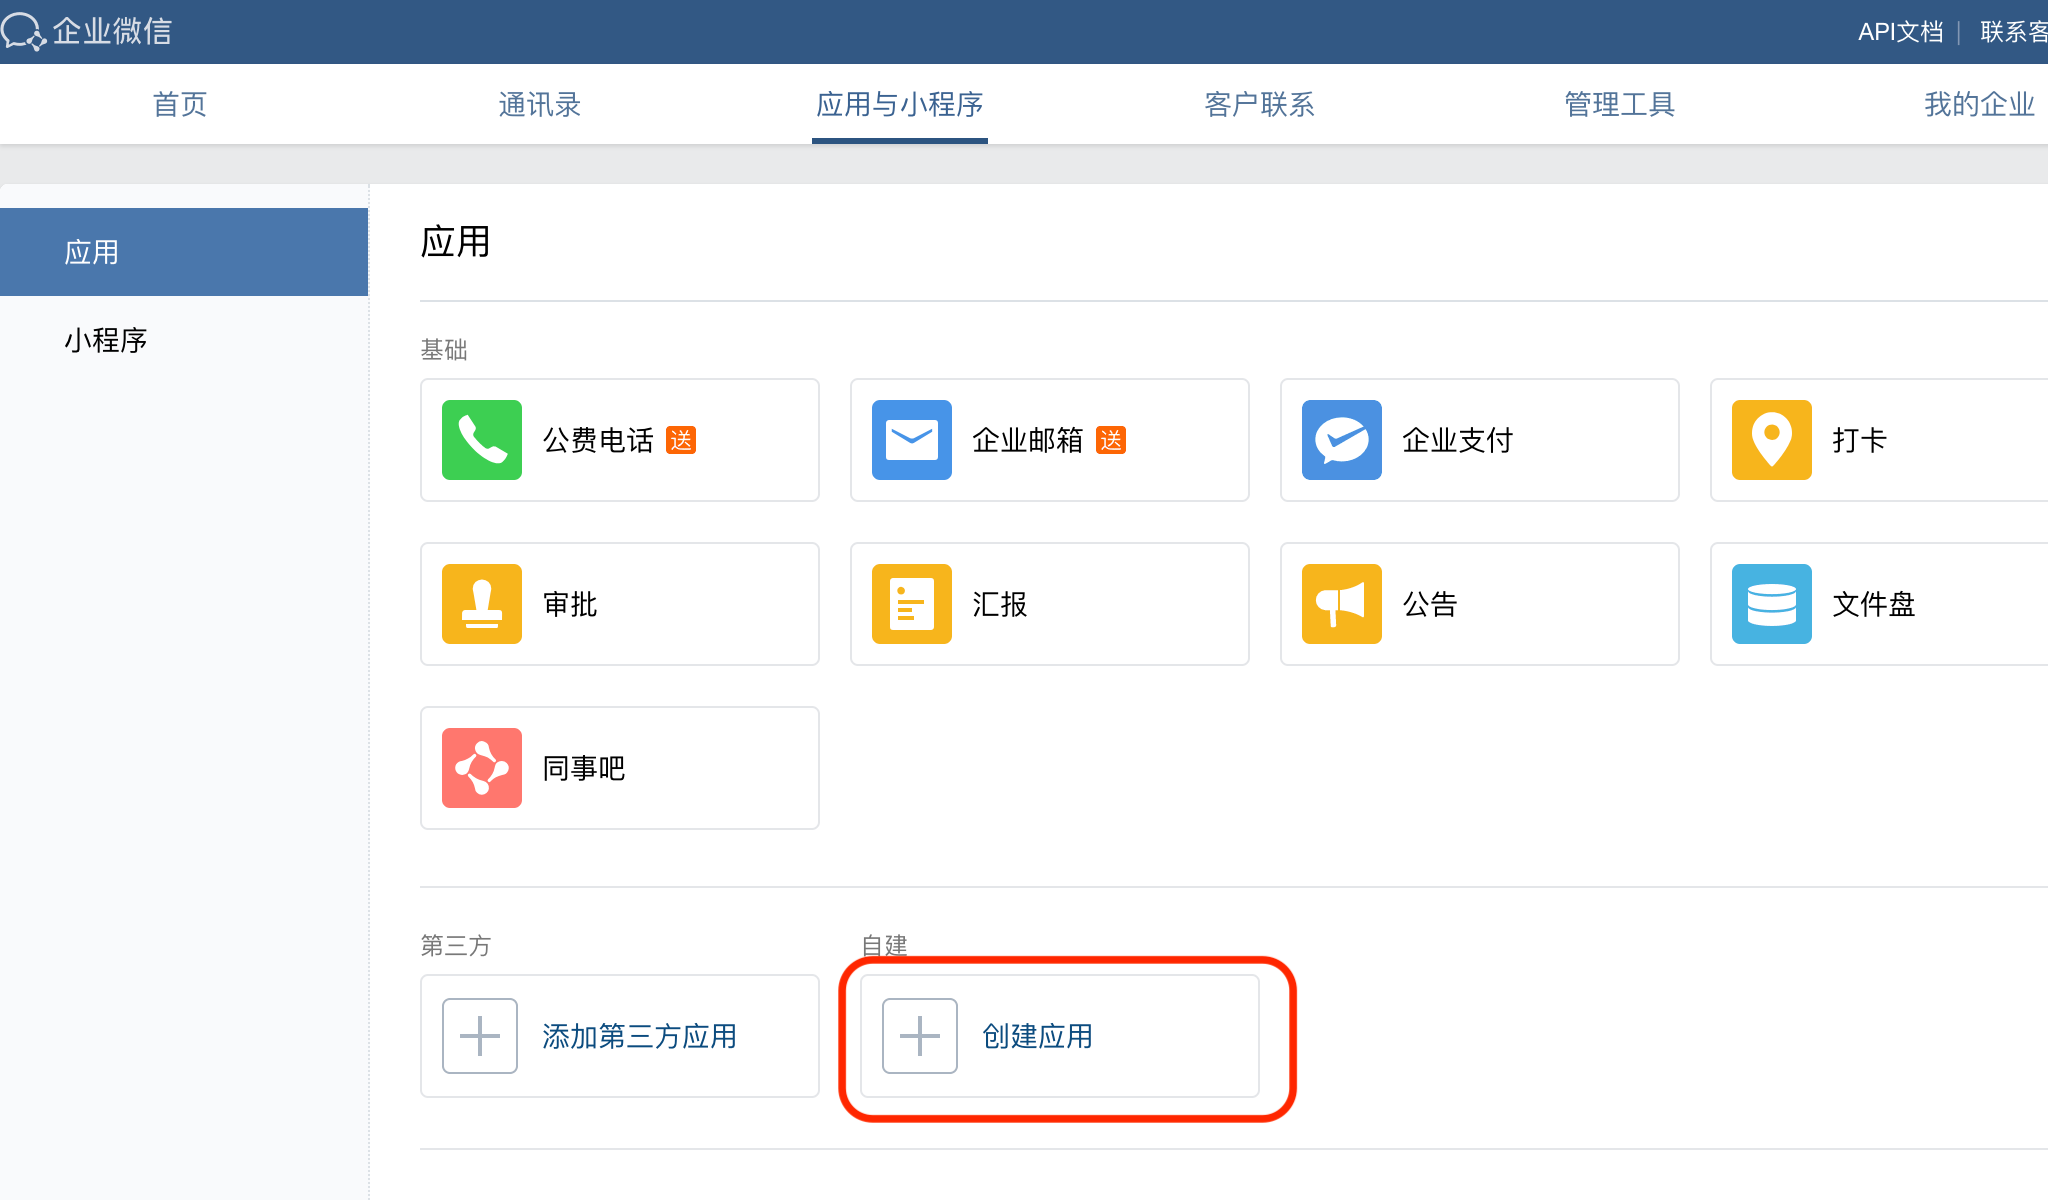Image resolution: width=2048 pixels, height=1200 pixels.
Task: Open the 管理工具 tab
Action: coord(1620,104)
